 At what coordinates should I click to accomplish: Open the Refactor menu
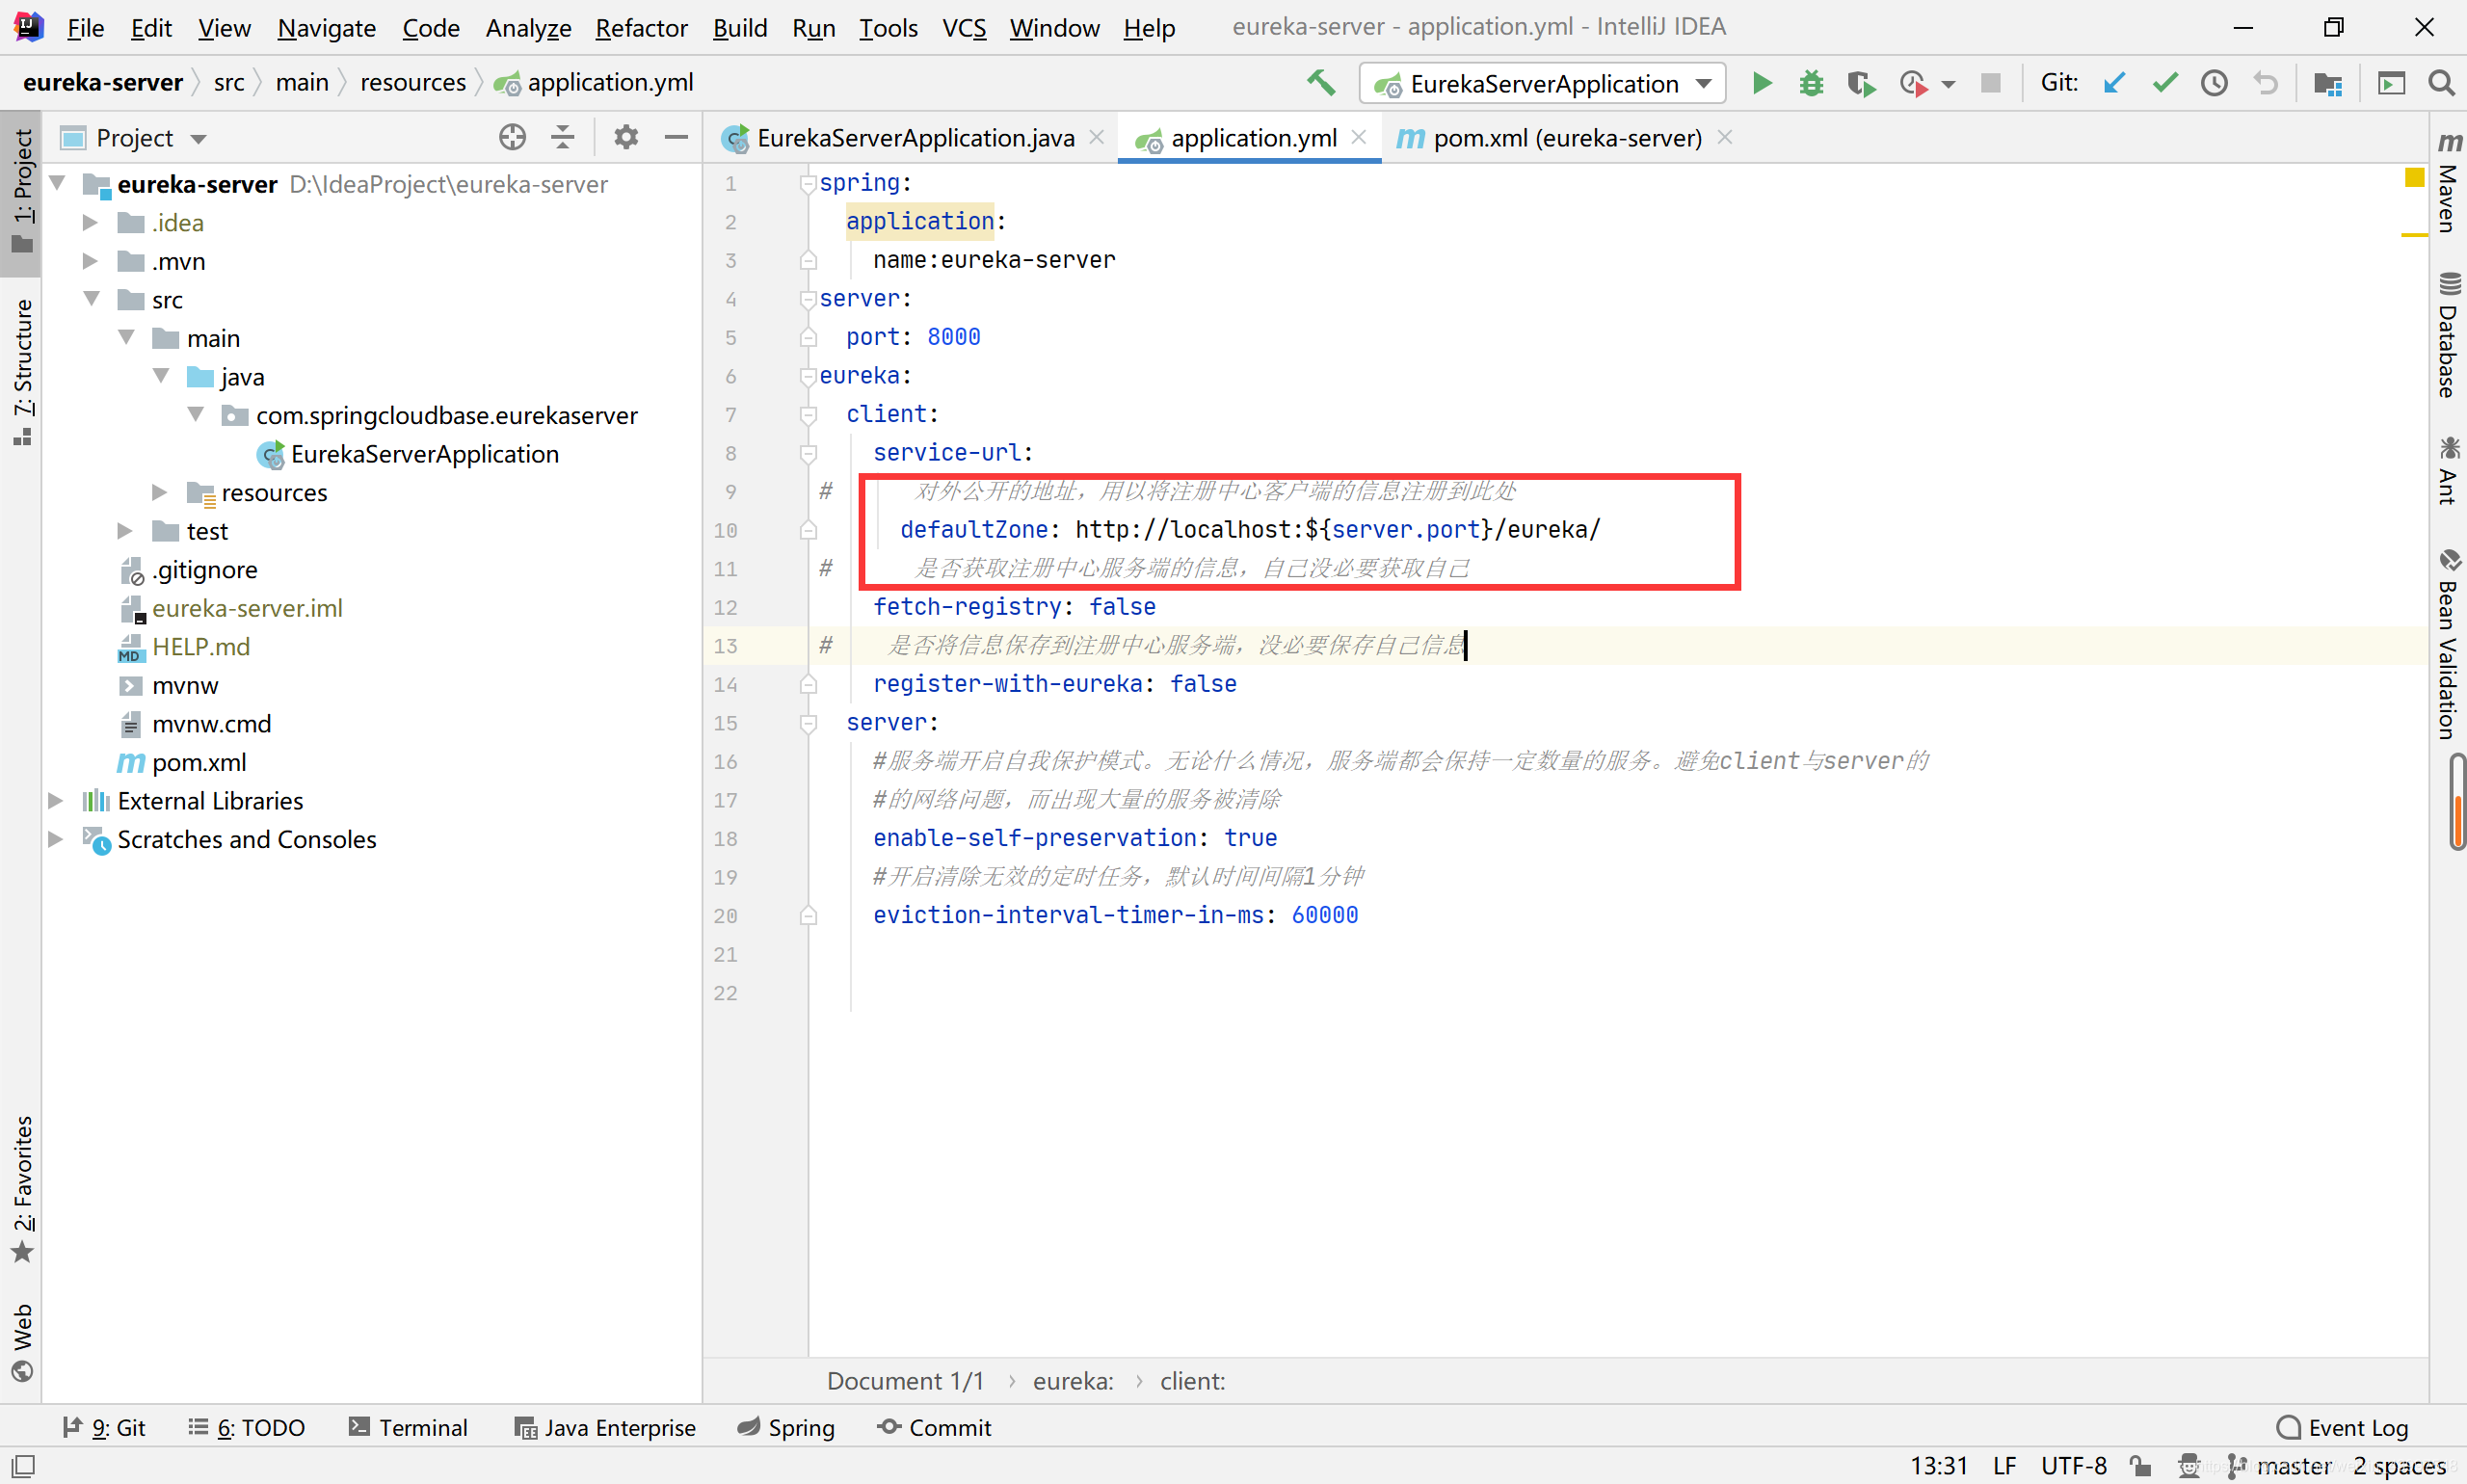[x=641, y=28]
